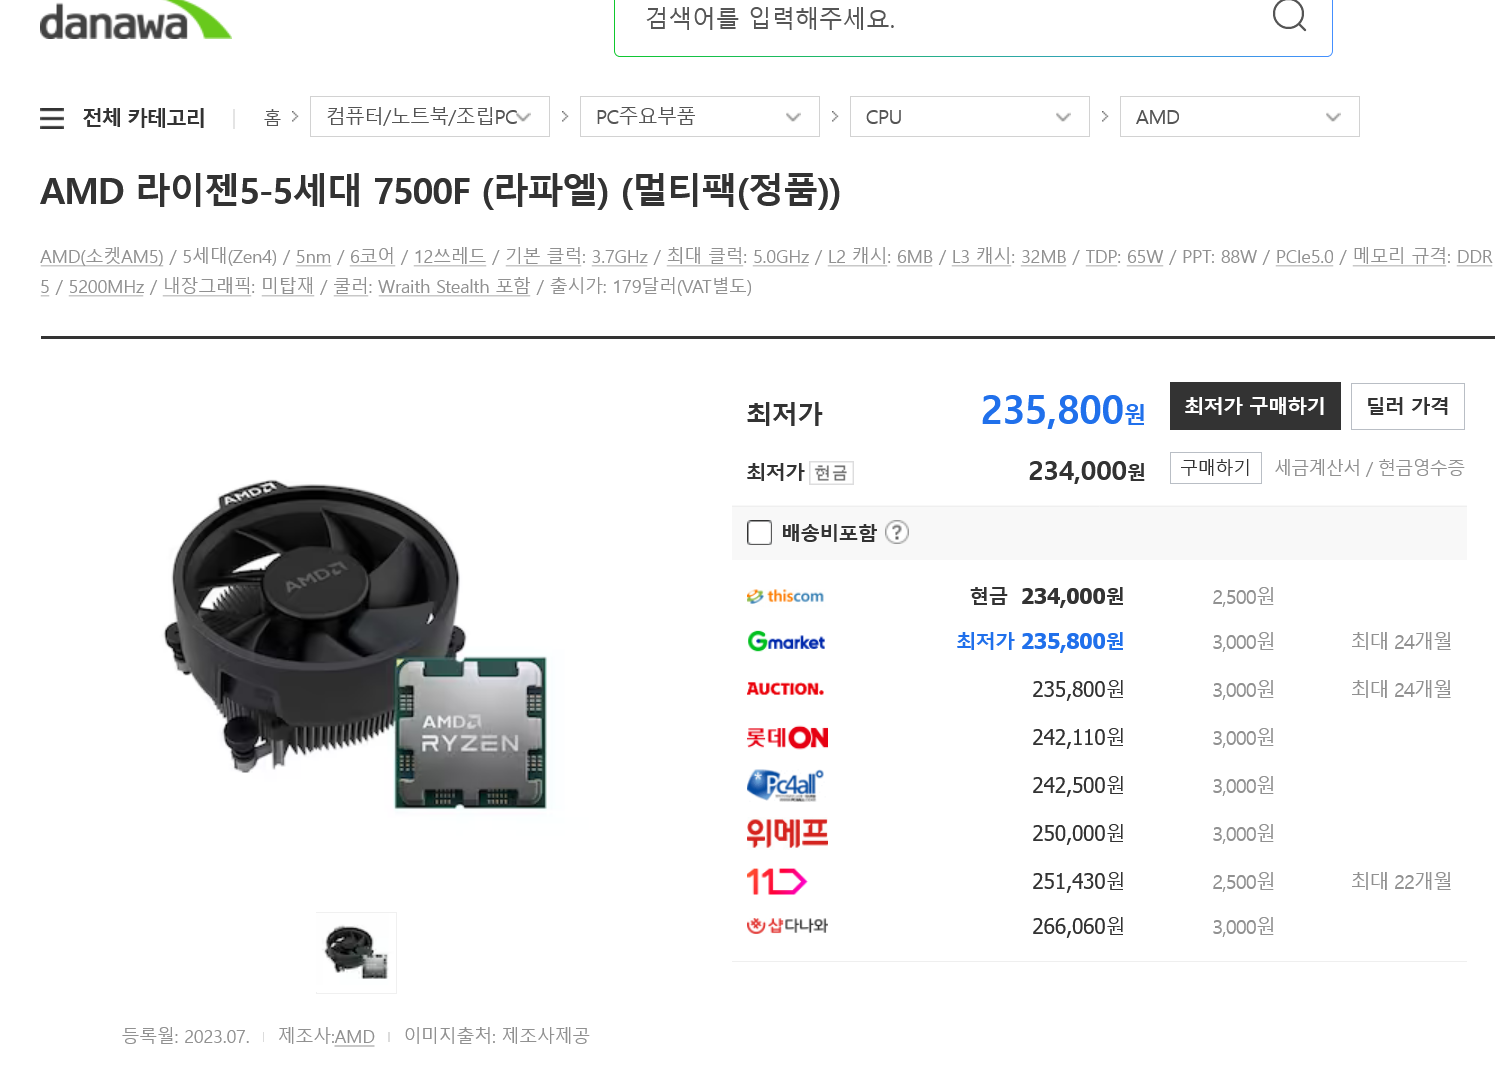Click 최대 22개월 installment for 11번가

[x=1401, y=881]
